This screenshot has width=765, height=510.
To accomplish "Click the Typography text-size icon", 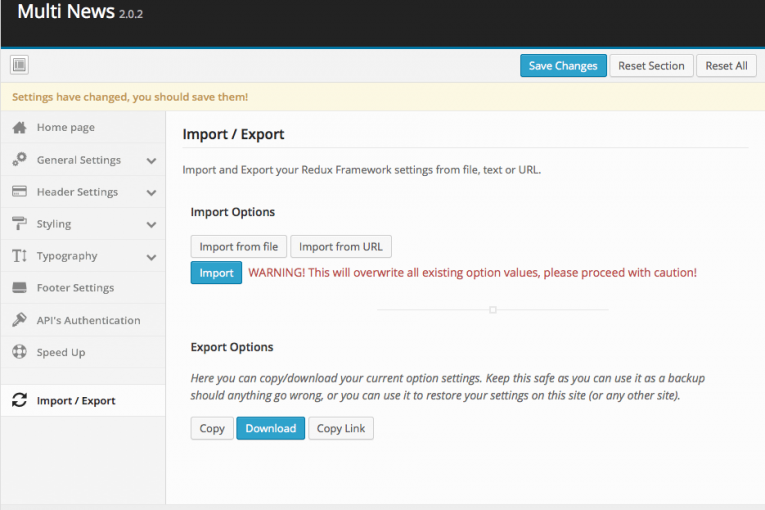I will coord(20,256).
